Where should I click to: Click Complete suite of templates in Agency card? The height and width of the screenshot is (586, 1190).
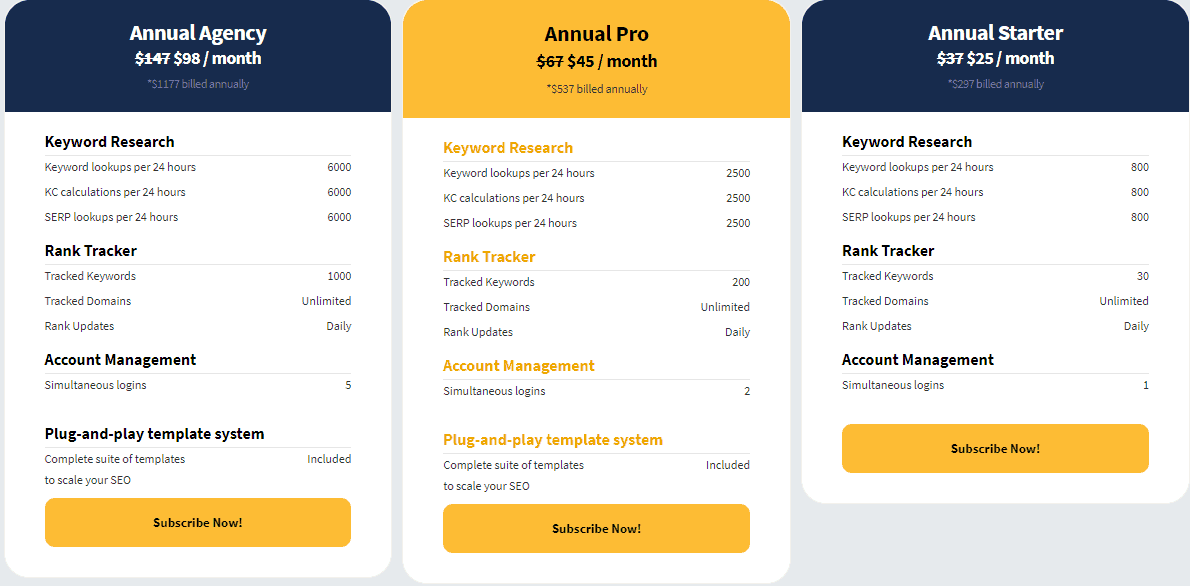(x=115, y=459)
